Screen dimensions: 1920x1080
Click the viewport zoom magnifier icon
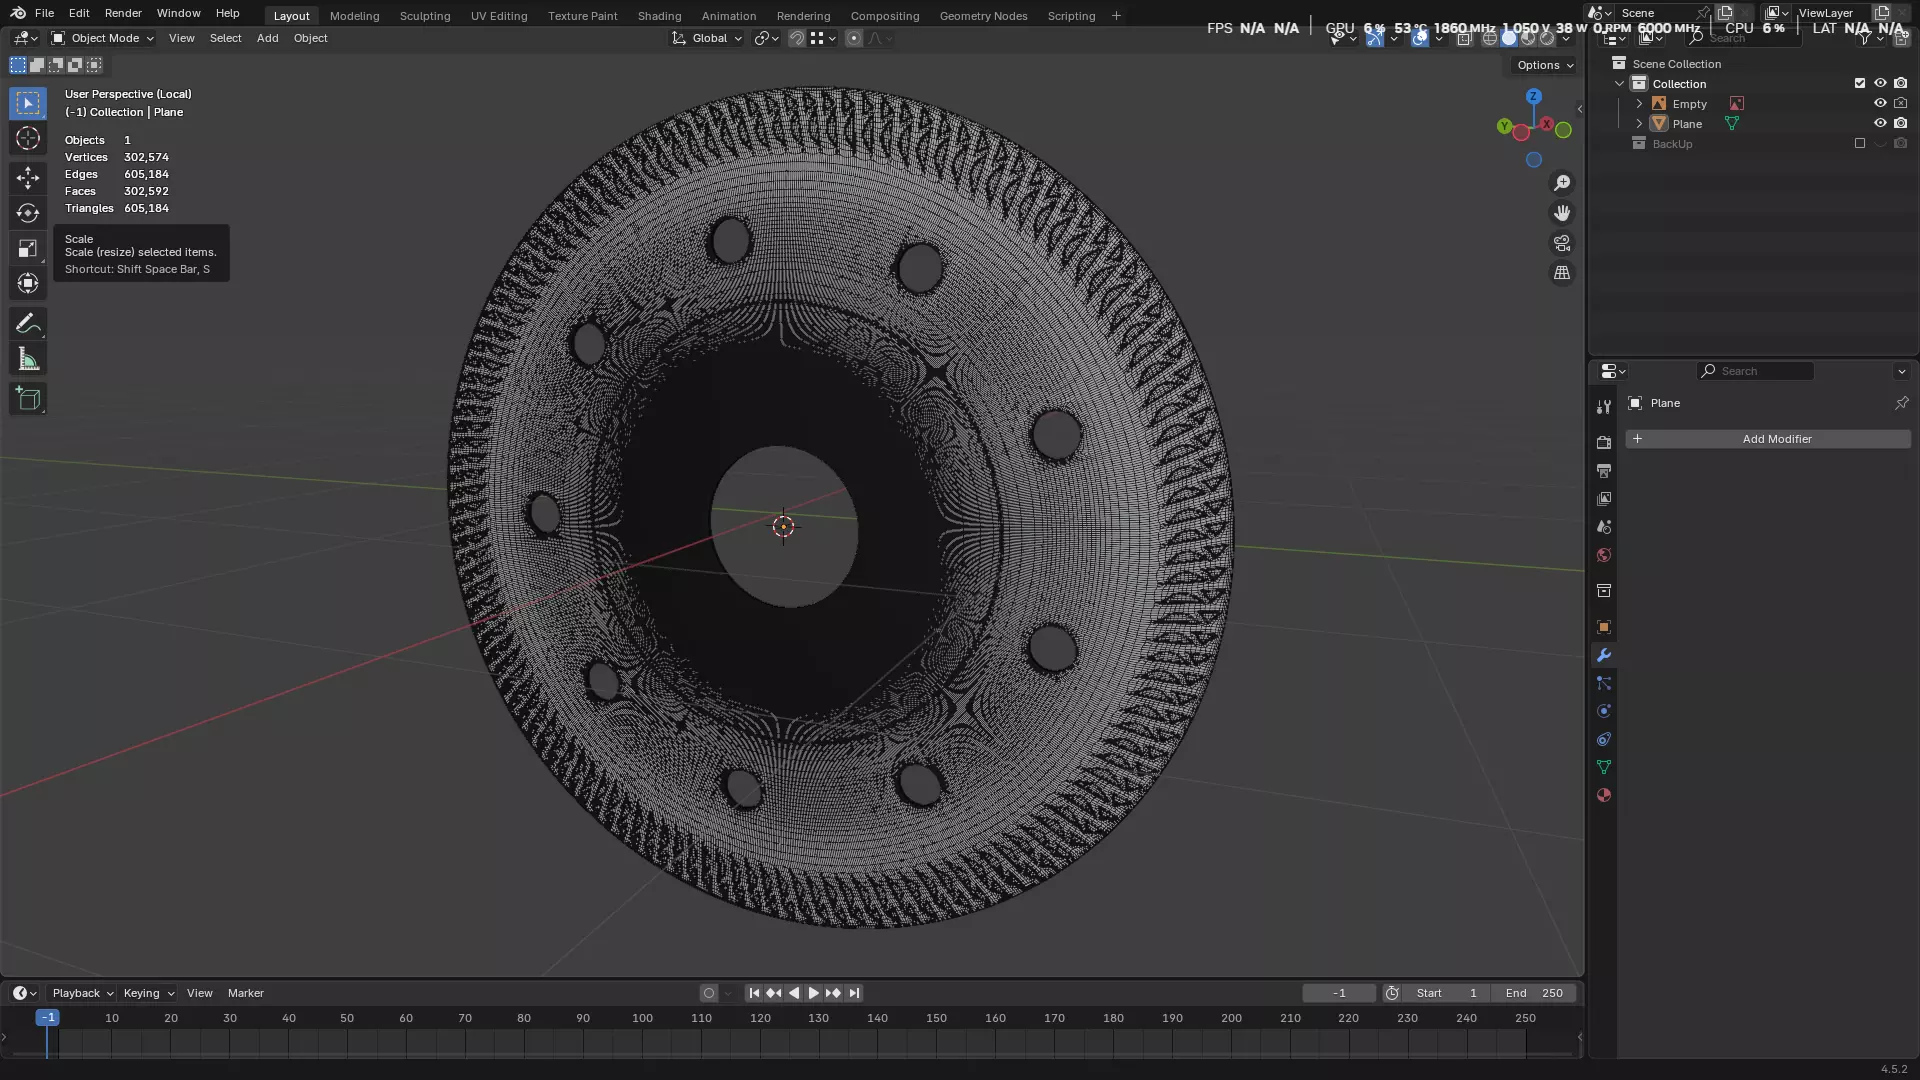tap(1562, 183)
